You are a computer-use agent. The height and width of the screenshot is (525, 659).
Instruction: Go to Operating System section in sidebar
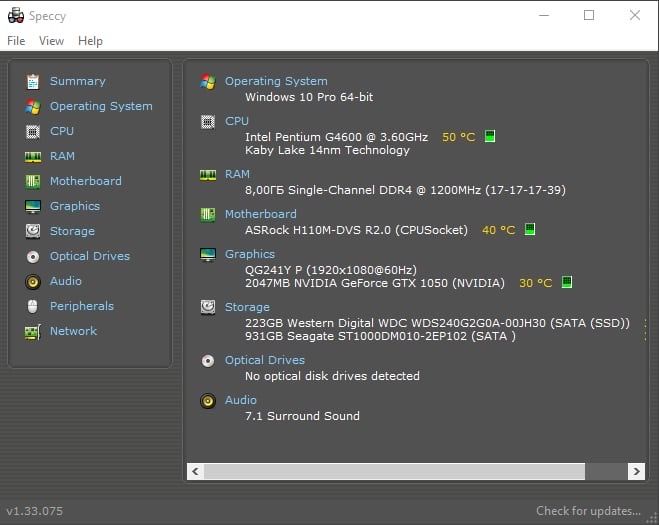coord(101,106)
